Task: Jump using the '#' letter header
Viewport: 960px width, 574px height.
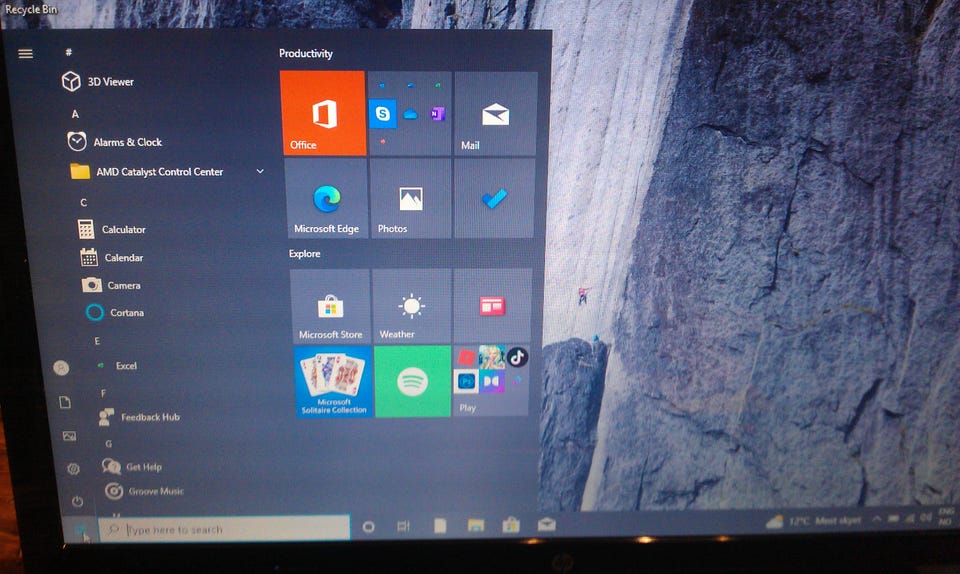Action: point(69,53)
